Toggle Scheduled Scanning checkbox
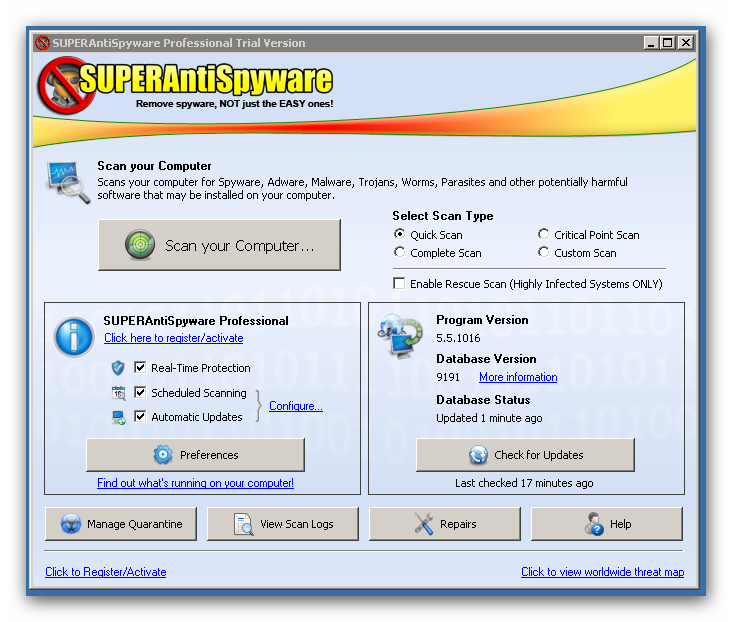Viewport: 732px width, 622px height. point(140,392)
